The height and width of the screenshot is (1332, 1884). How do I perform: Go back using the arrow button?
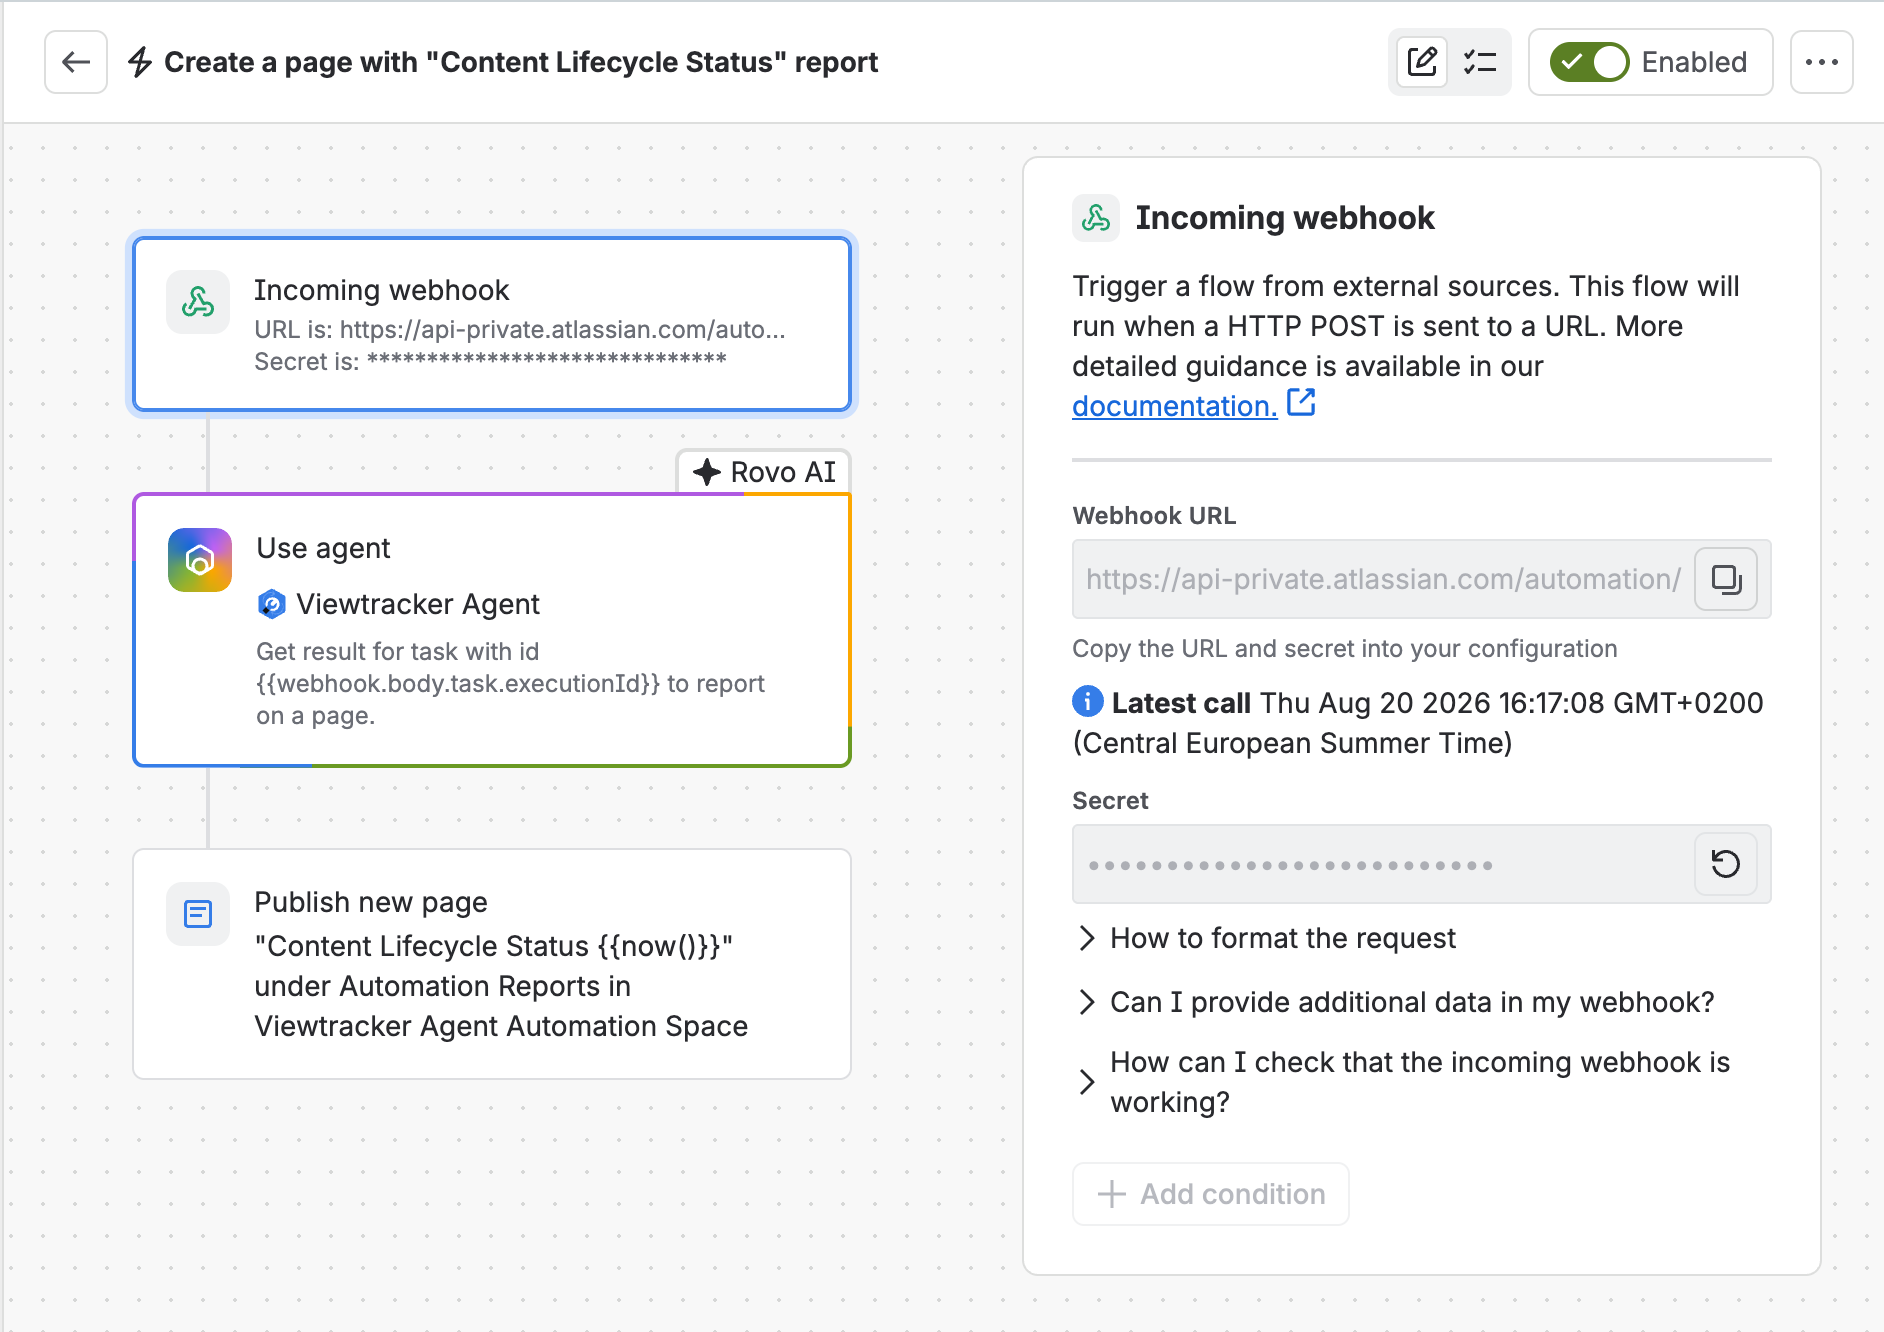point(76,62)
